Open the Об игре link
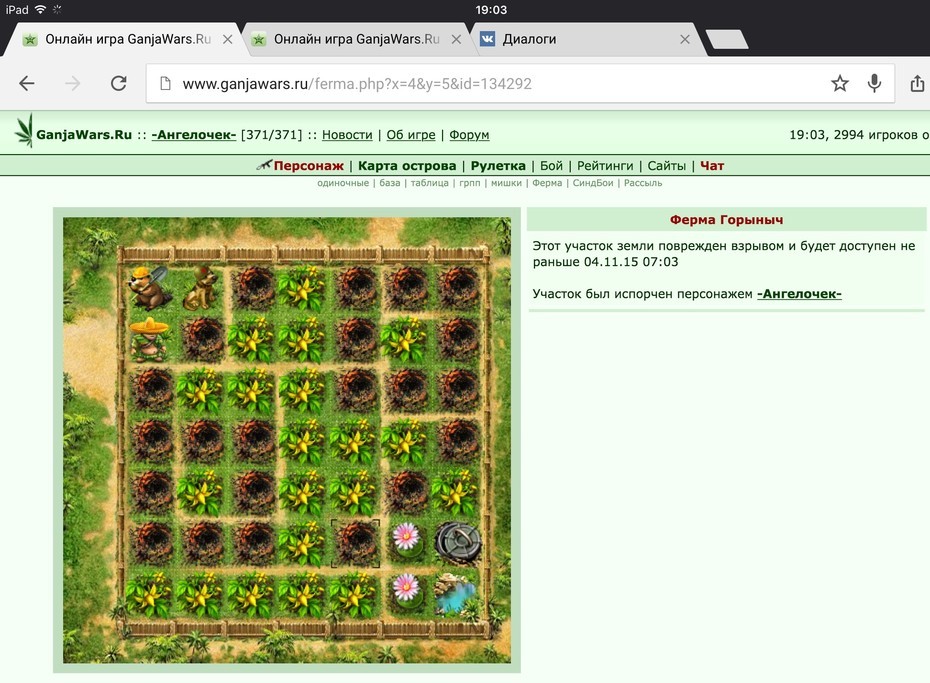This screenshot has height=683, width=930. coord(411,135)
